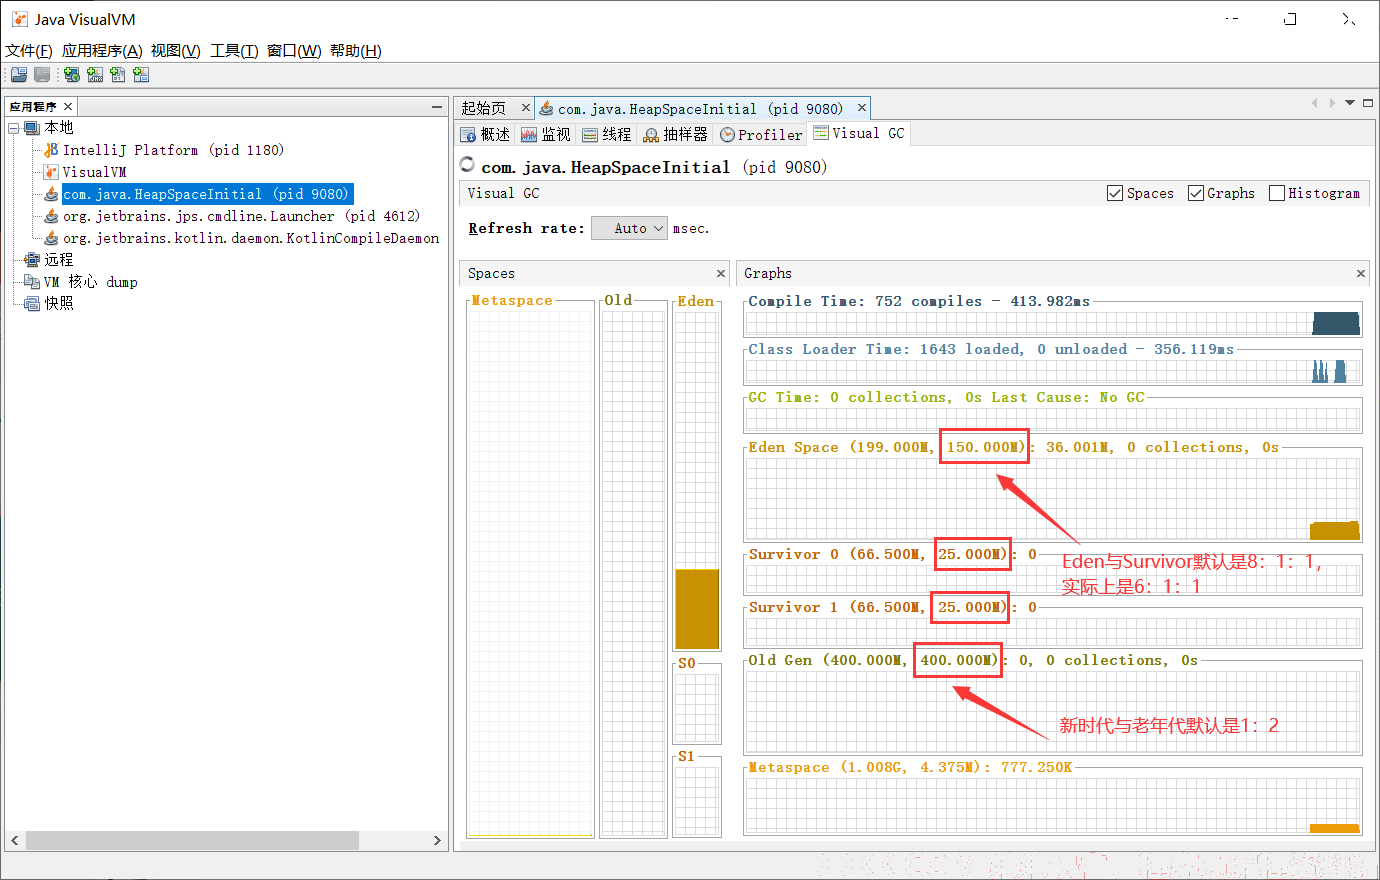Click the 本地 (Local) computer icon
Screen dimensions: 1380x880
32,128
